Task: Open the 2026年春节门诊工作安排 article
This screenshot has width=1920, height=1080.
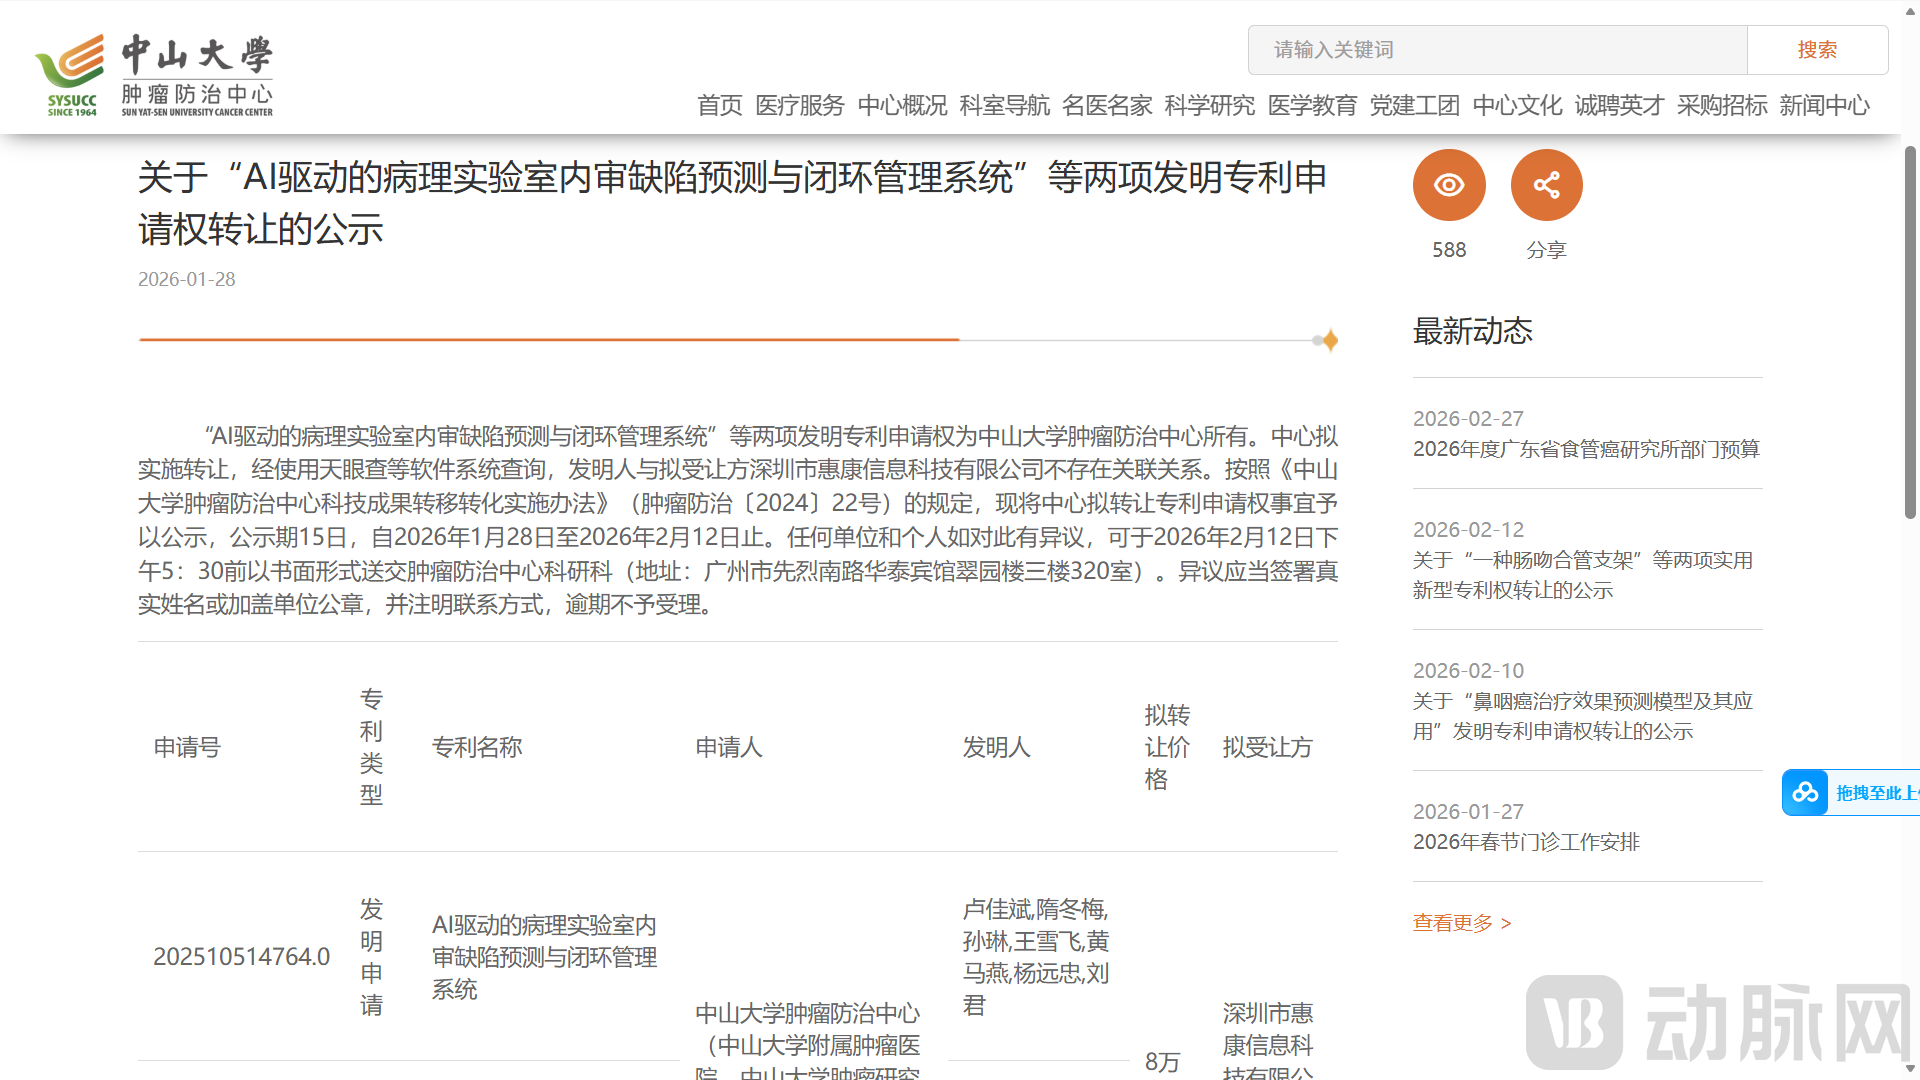Action: (1526, 842)
